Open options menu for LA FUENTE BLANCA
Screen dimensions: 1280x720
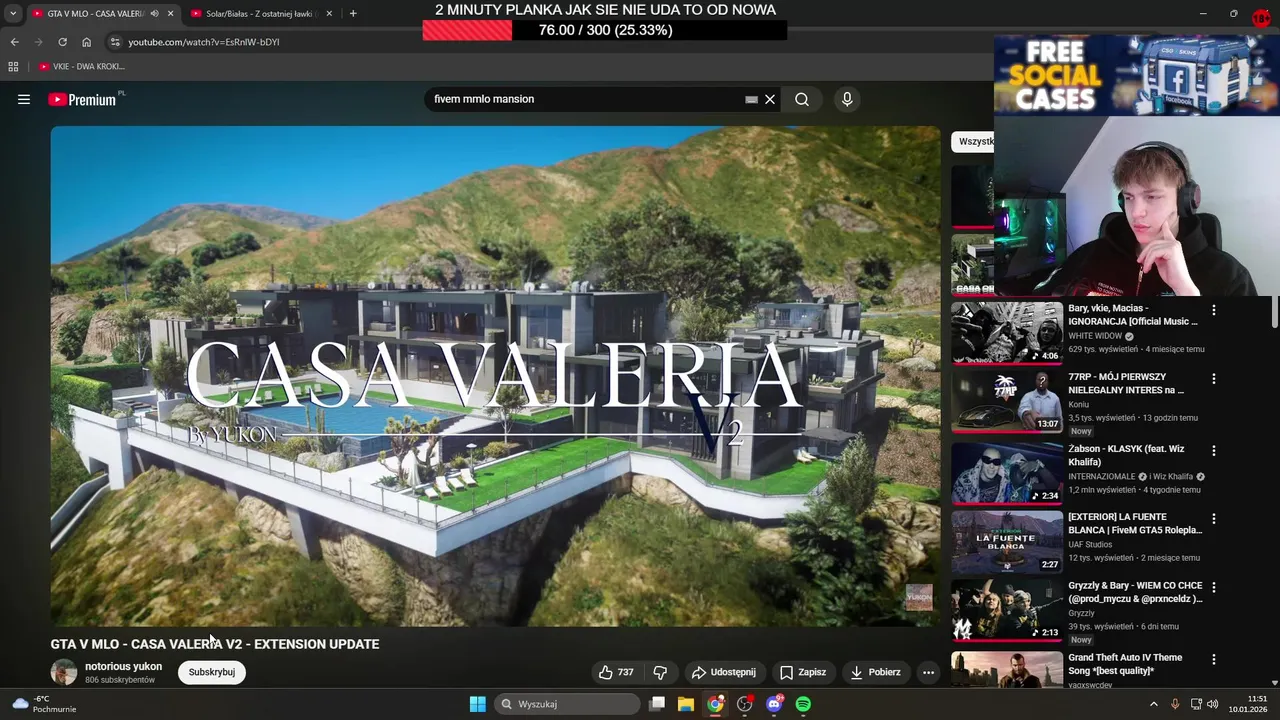tap(1214, 519)
